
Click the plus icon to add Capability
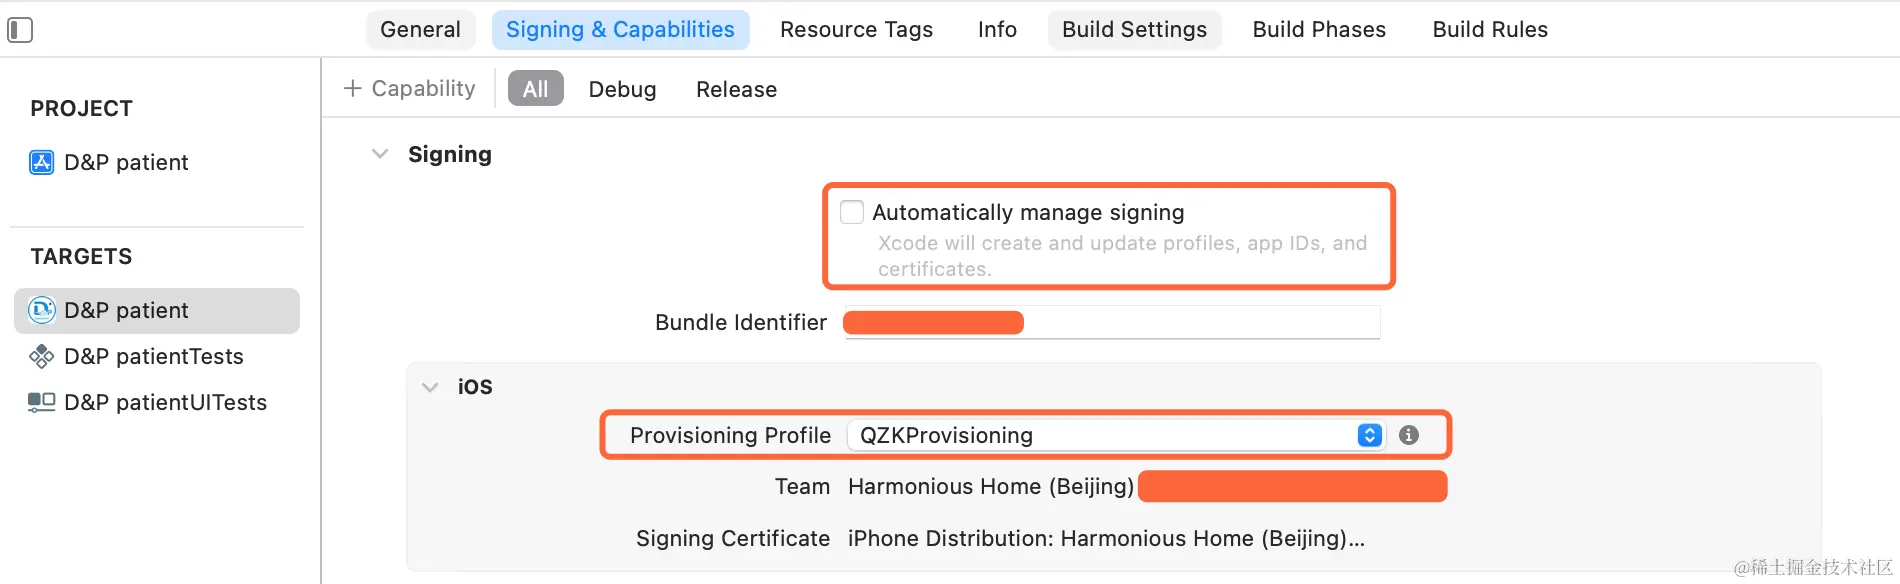(x=352, y=89)
